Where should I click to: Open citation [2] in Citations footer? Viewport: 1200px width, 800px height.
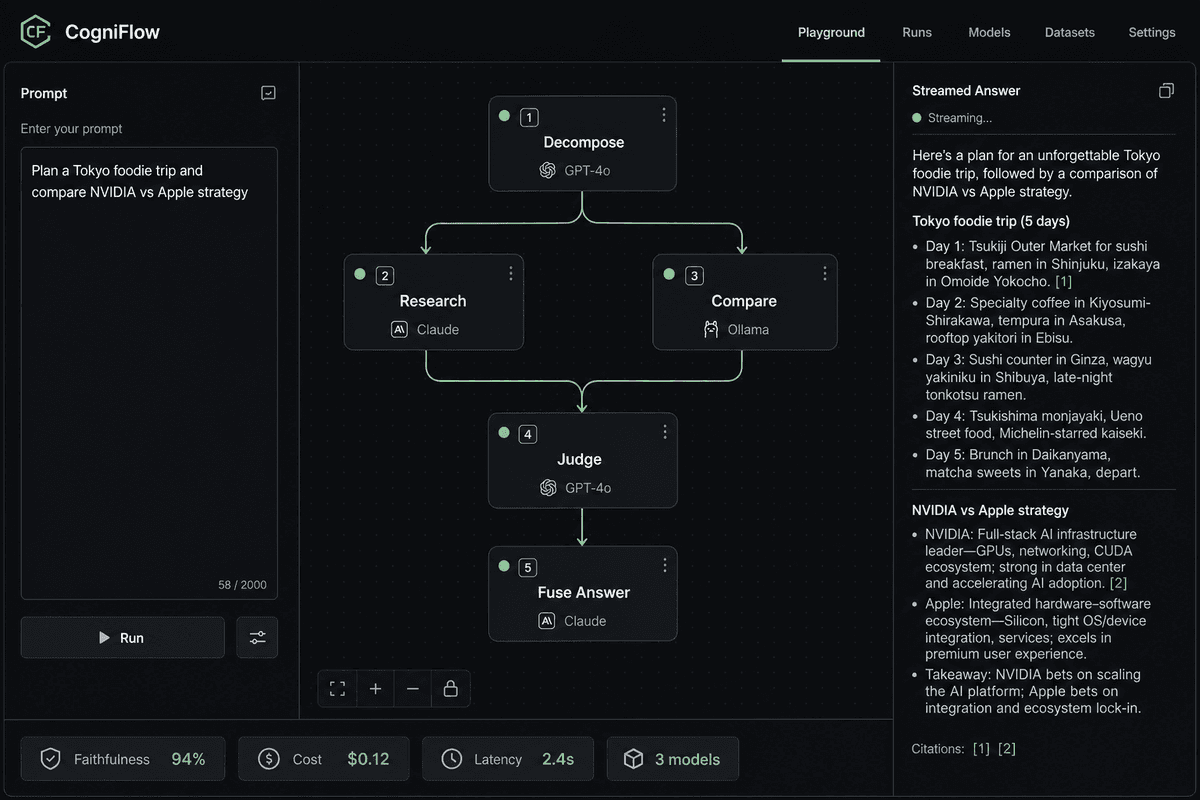pyautogui.click(x=1007, y=748)
